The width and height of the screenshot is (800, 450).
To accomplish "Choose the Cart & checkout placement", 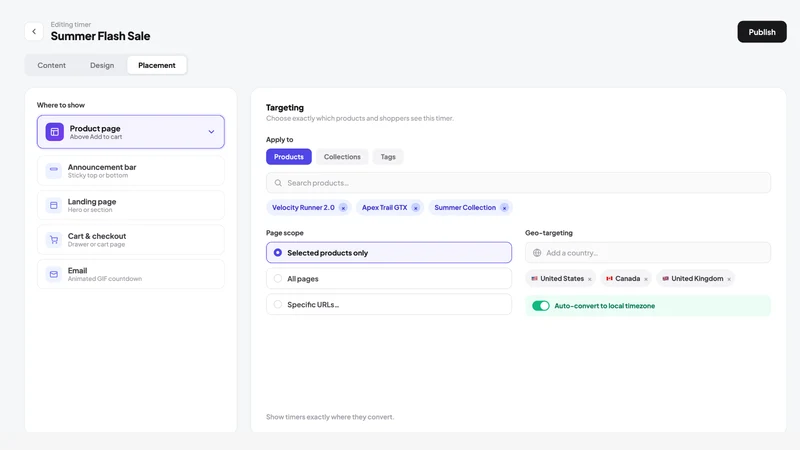I will point(131,240).
